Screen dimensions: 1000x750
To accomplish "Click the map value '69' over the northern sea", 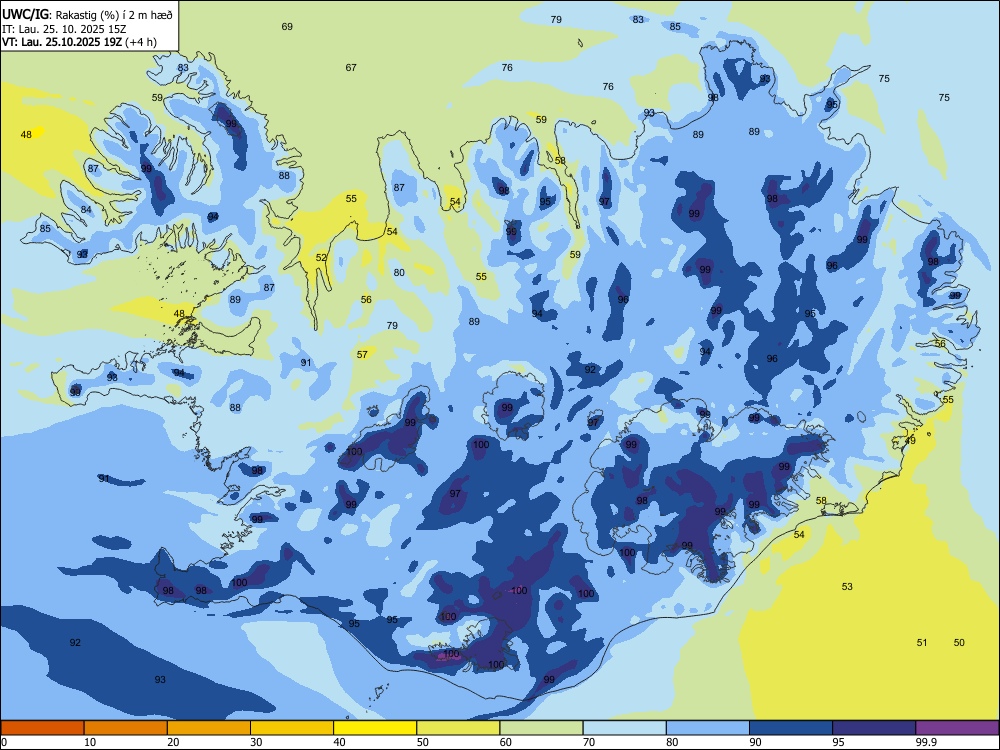I will 287,27.
